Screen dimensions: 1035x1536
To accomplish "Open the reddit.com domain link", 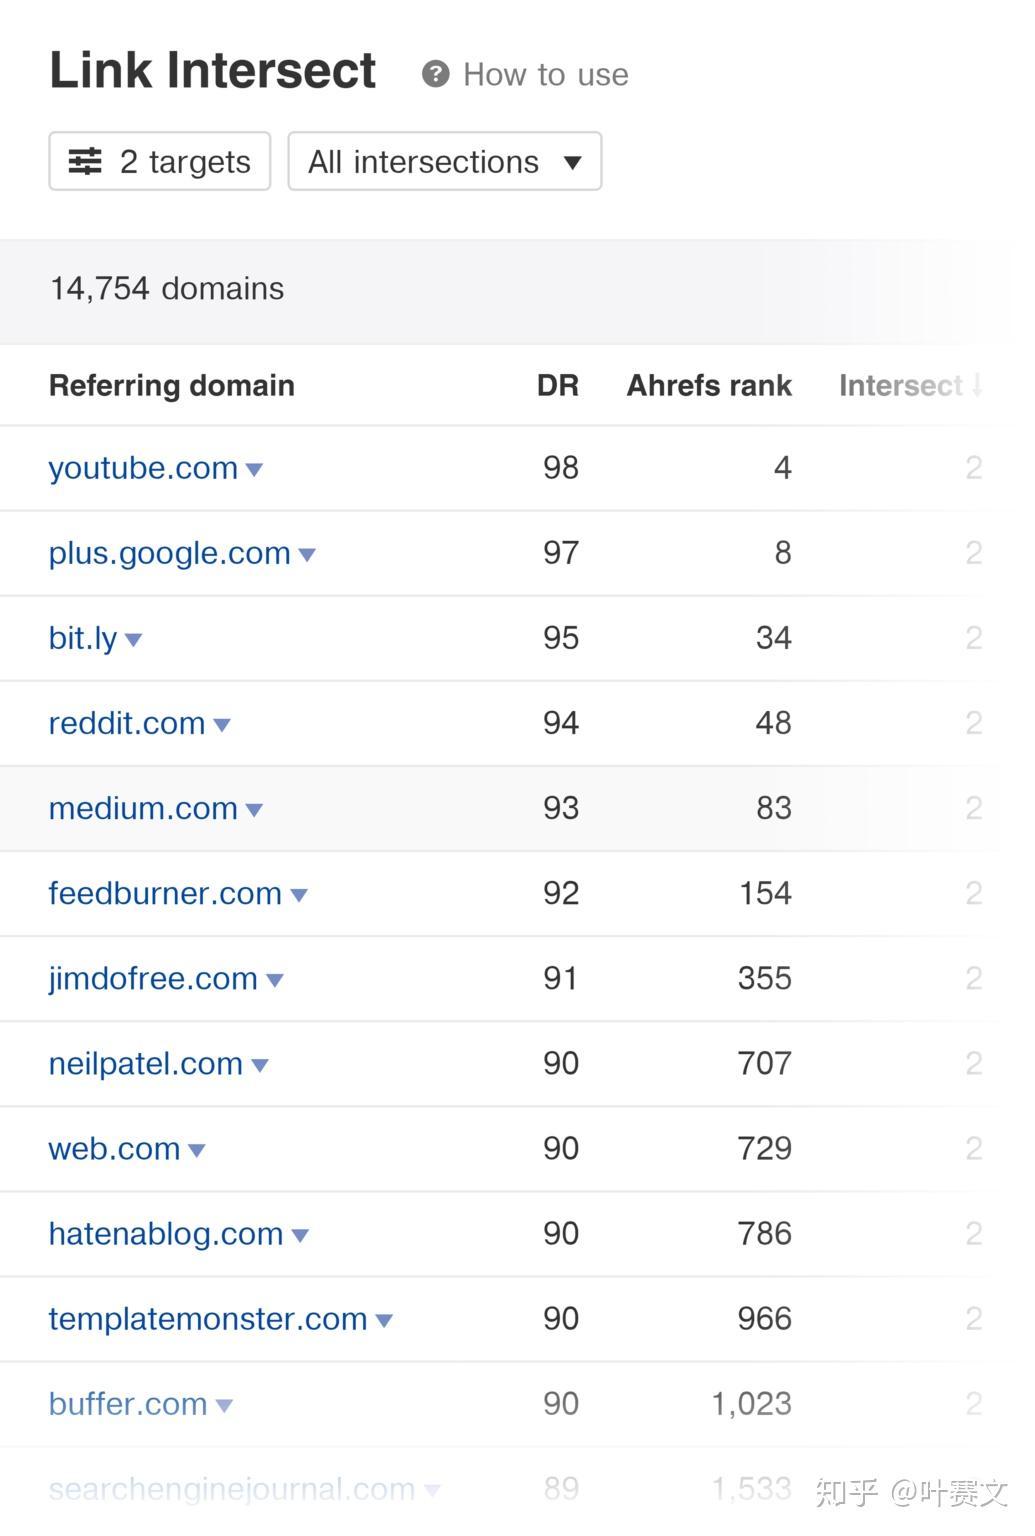I will (127, 723).
